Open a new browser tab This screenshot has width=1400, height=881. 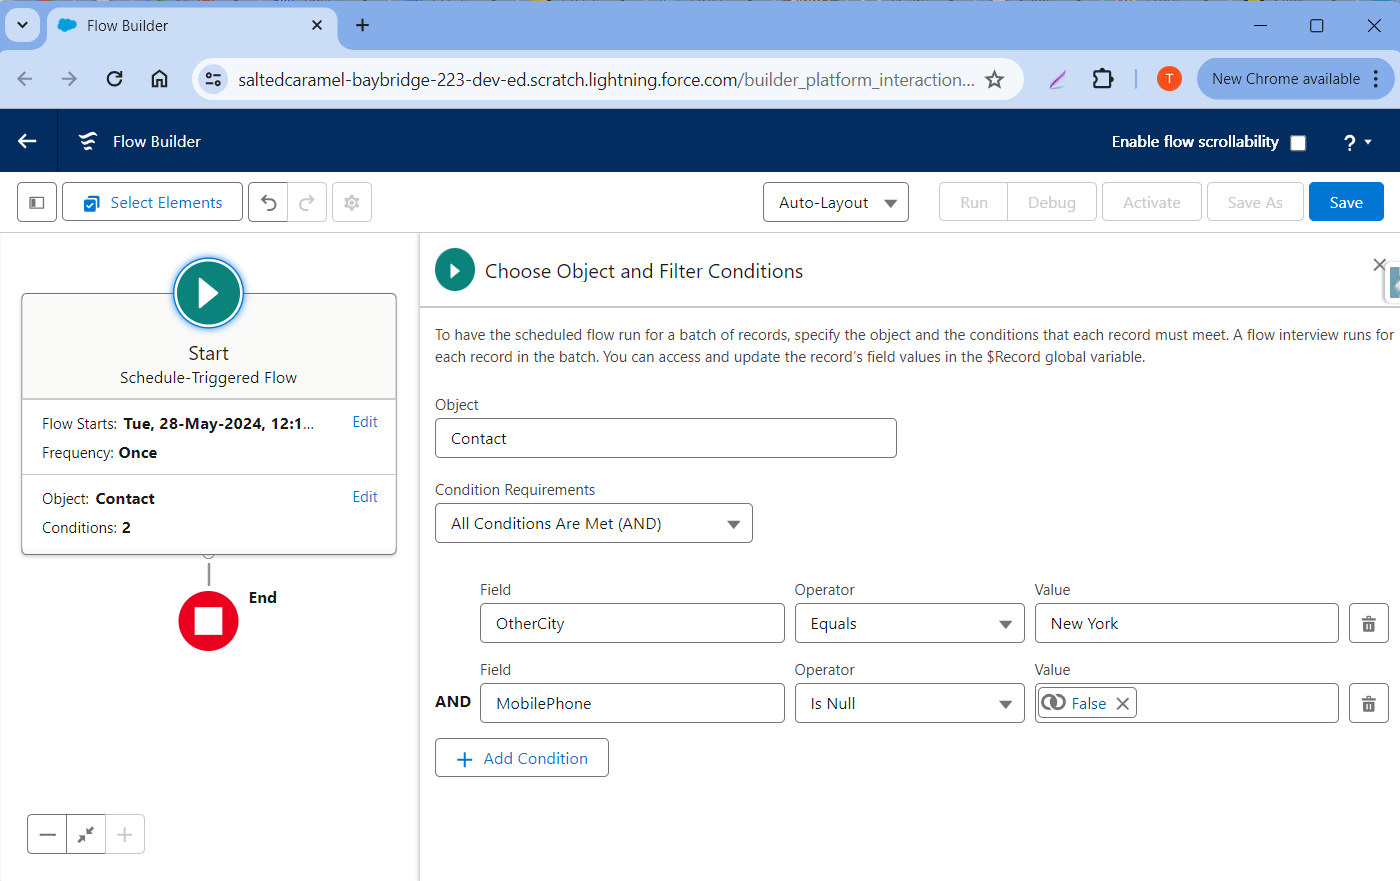tap(363, 25)
